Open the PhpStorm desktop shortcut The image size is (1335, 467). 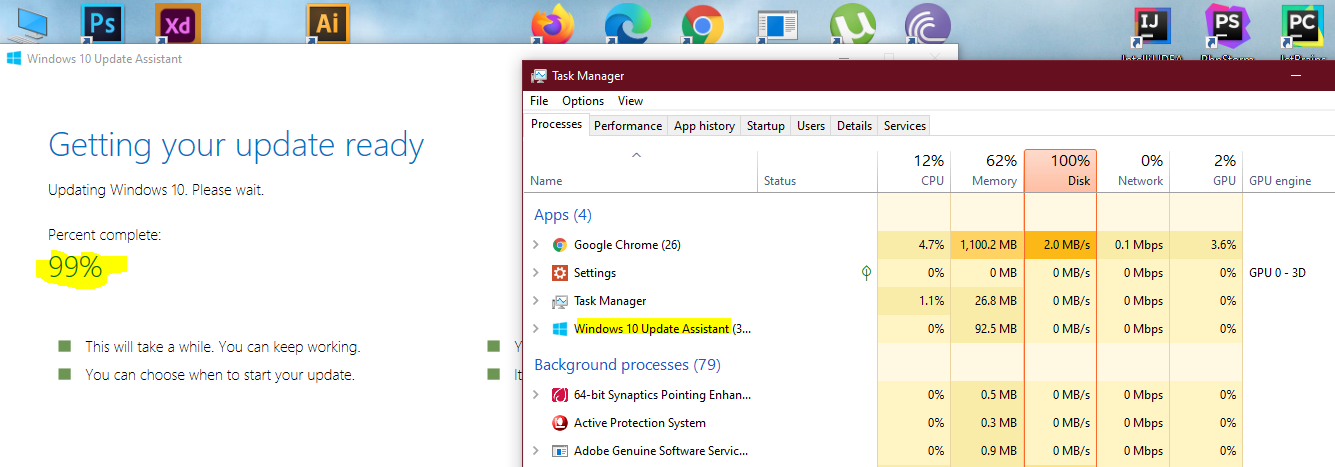pos(1229,27)
